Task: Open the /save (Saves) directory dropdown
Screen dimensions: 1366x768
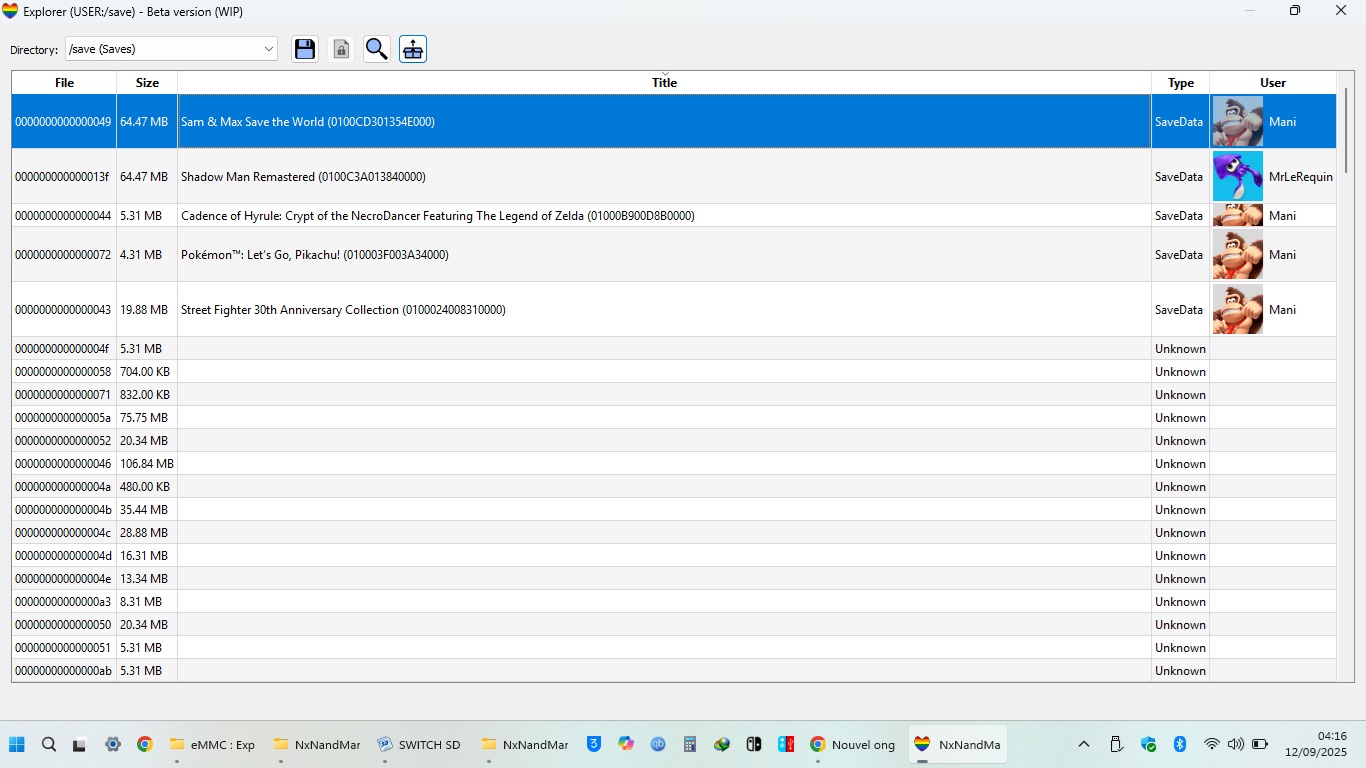Action: (x=171, y=49)
